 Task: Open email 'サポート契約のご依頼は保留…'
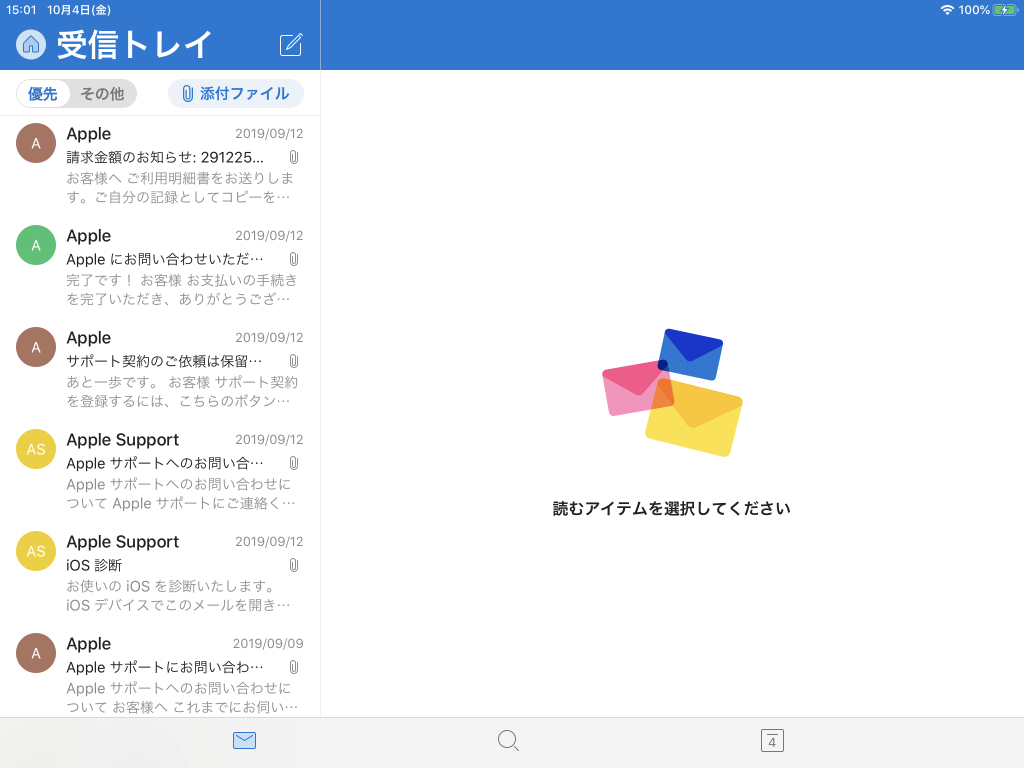(x=160, y=371)
